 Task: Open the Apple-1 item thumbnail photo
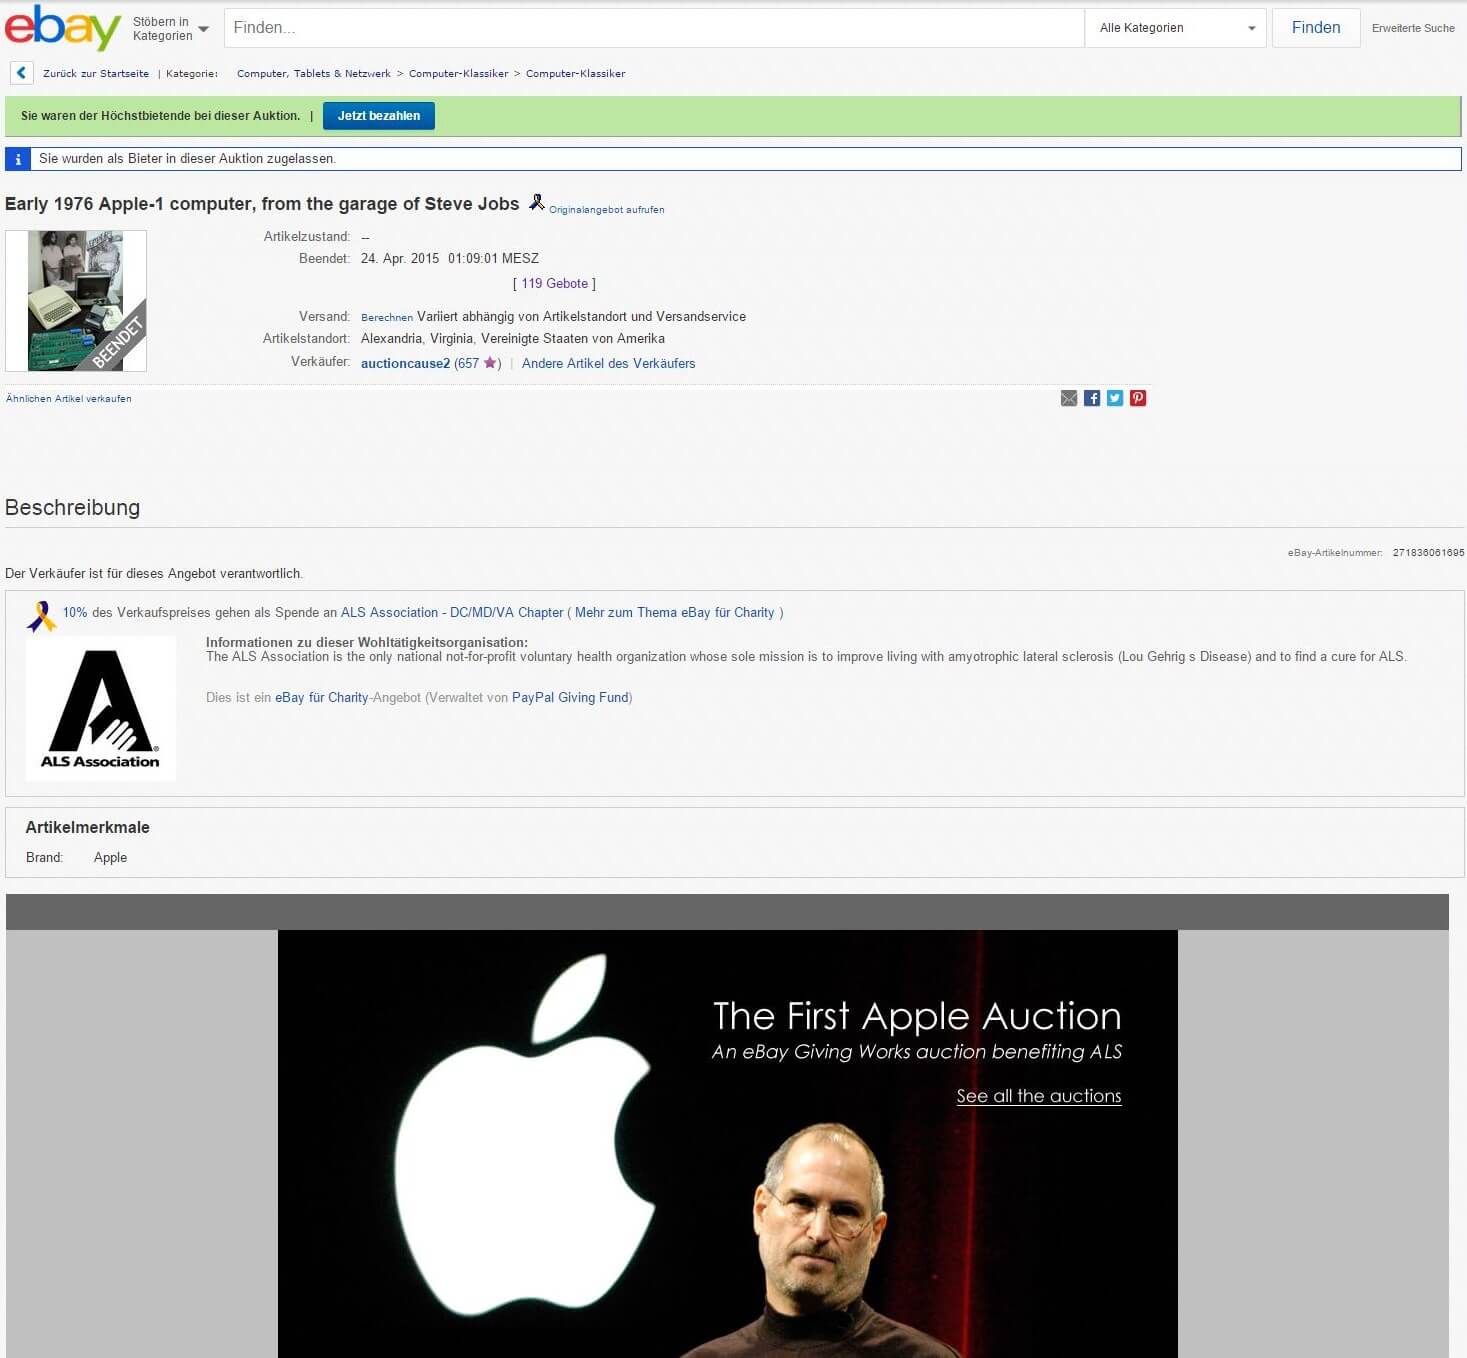point(76,301)
